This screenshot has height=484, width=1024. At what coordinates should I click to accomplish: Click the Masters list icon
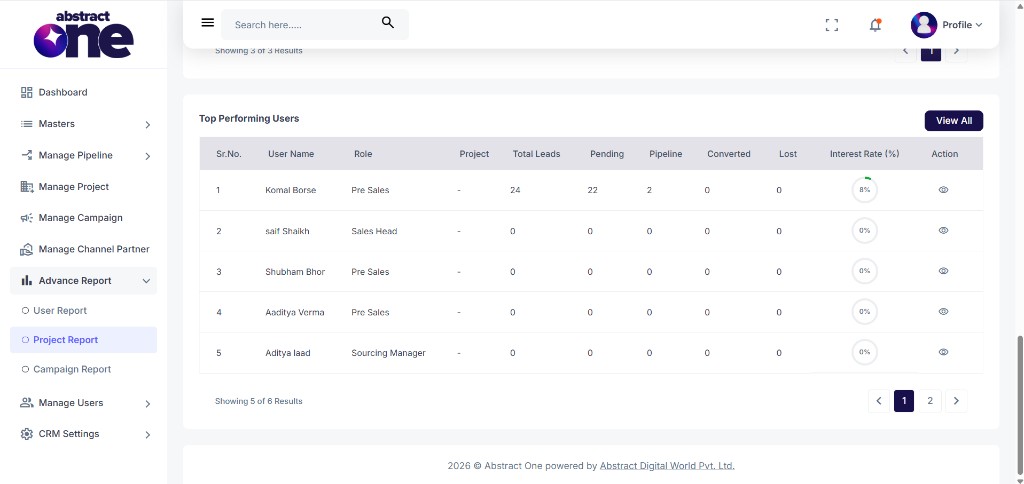pyautogui.click(x=27, y=124)
